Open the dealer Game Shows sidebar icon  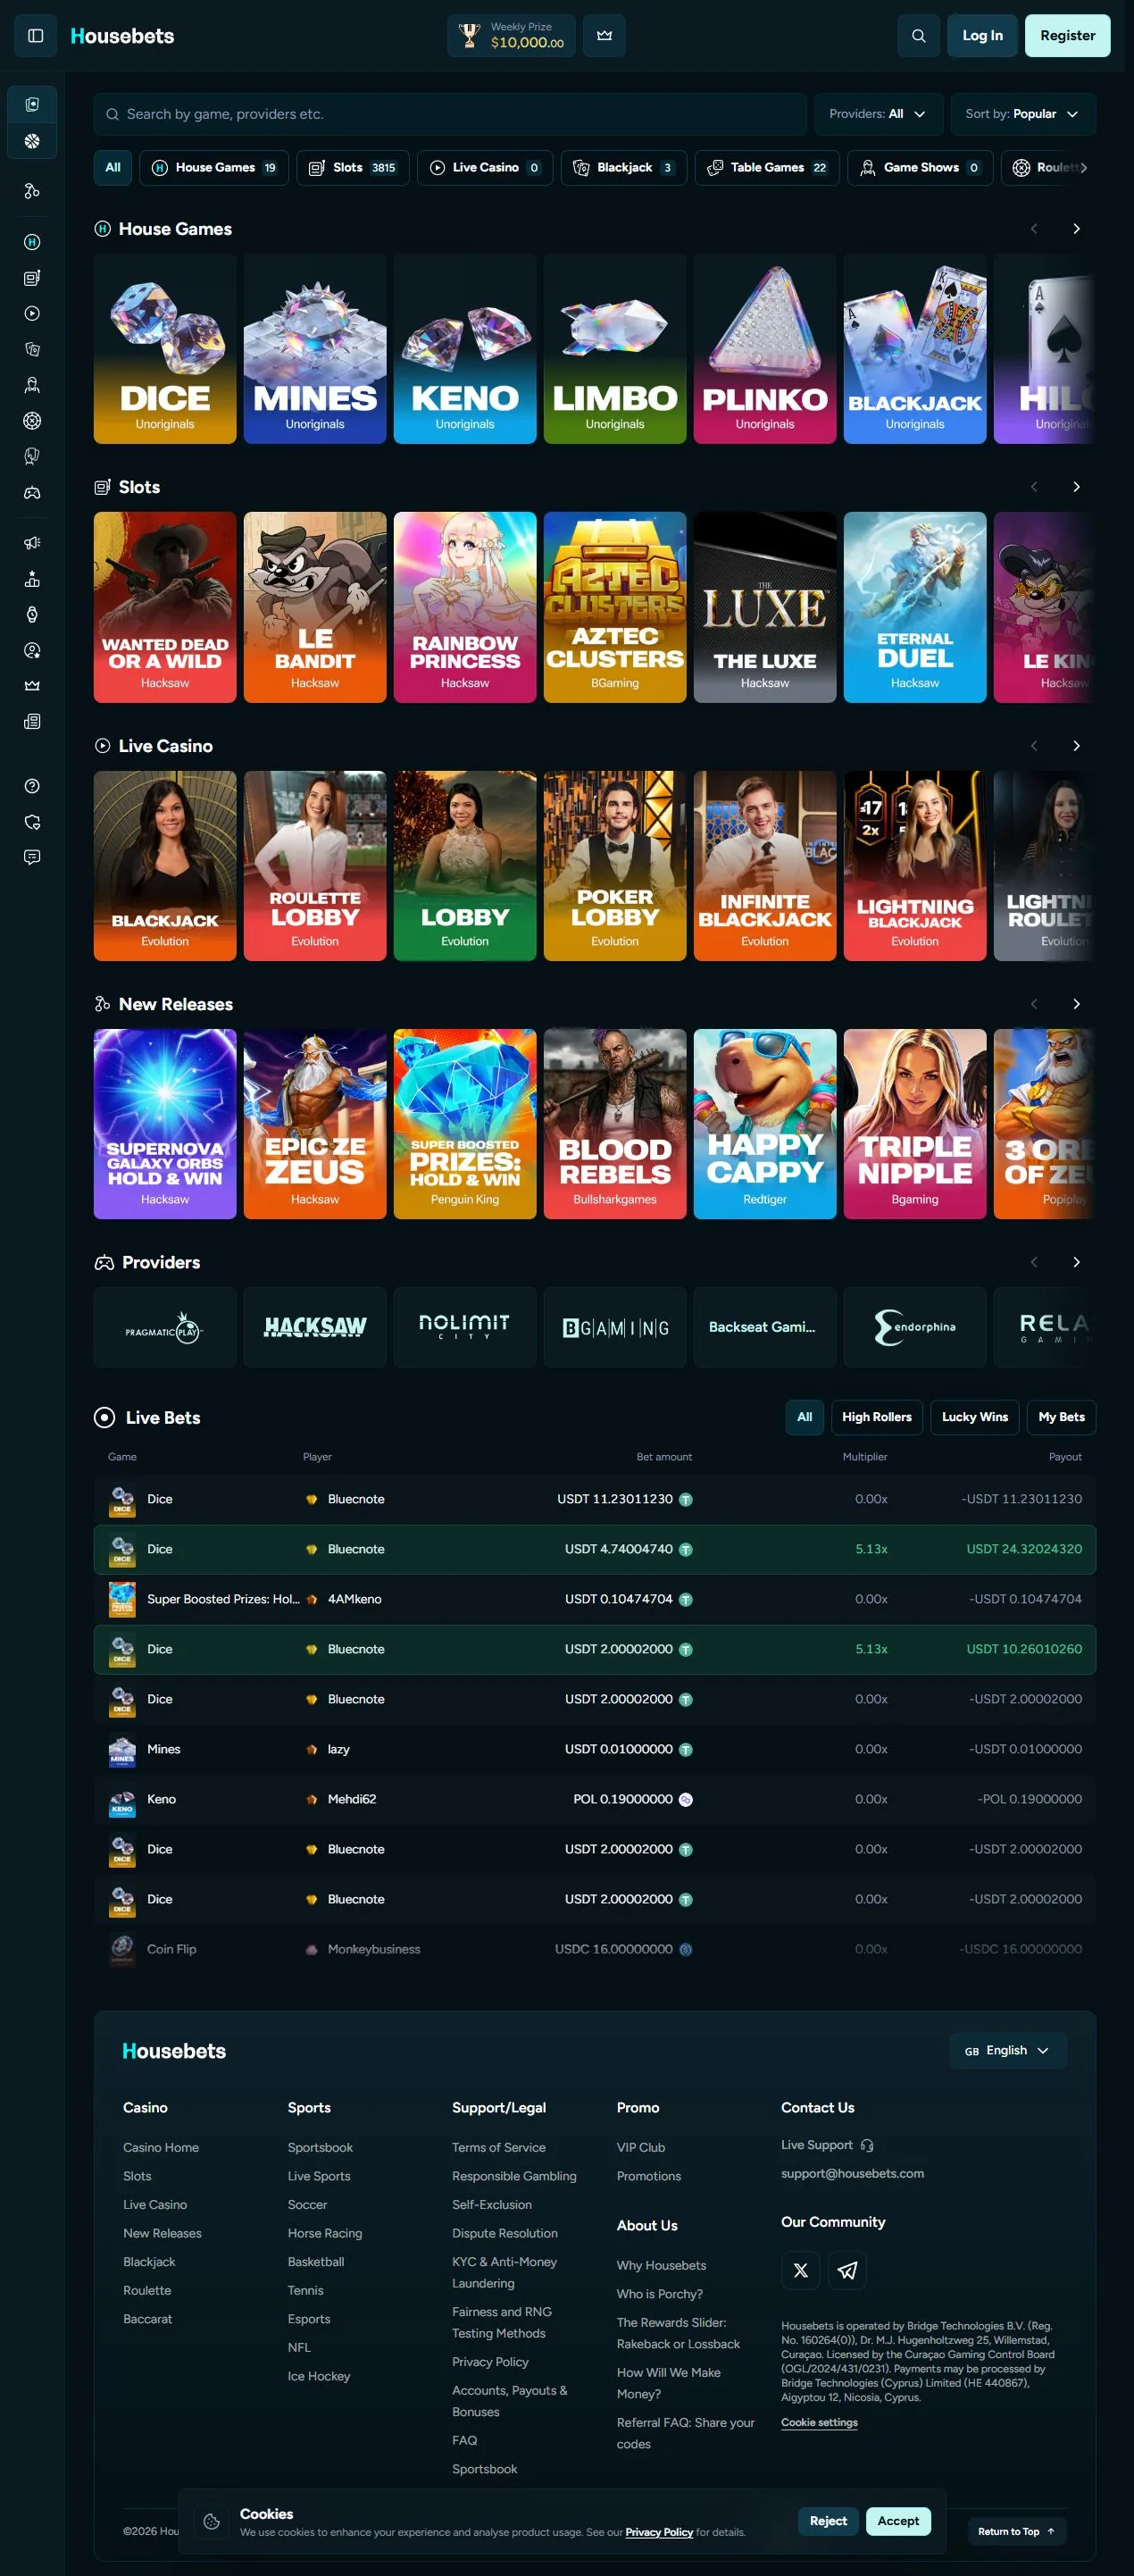click(32, 385)
